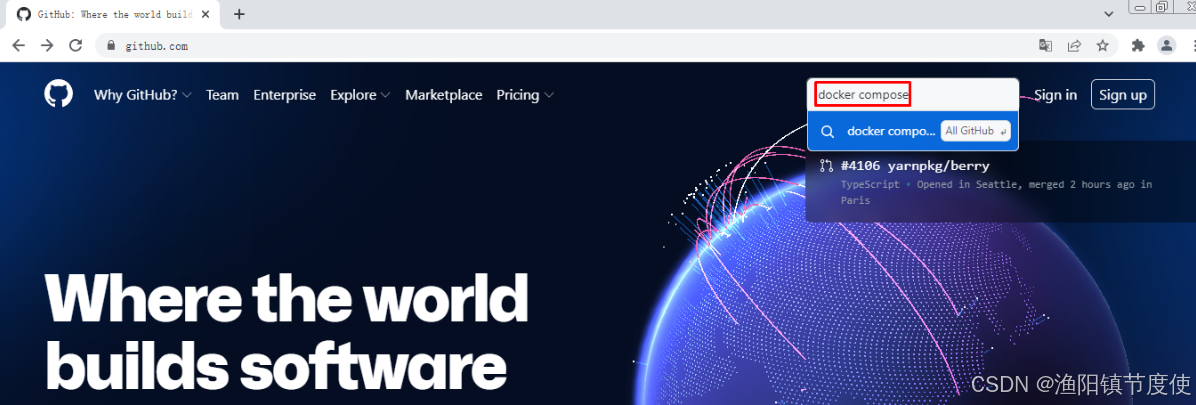Screen dimensions: 1196x405
Task: Open a new tab with plus button
Action: [x=240, y=14]
